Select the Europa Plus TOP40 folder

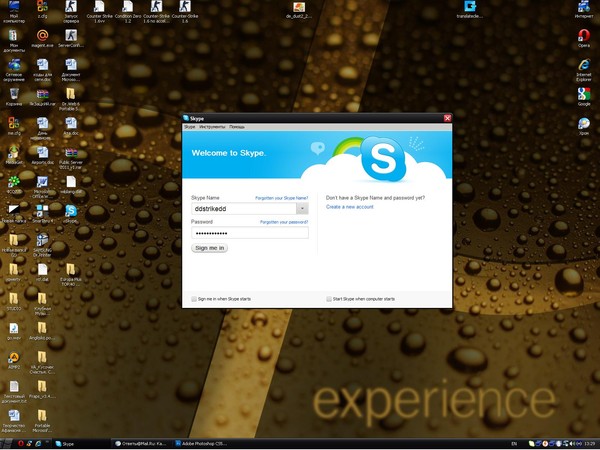coord(71,275)
